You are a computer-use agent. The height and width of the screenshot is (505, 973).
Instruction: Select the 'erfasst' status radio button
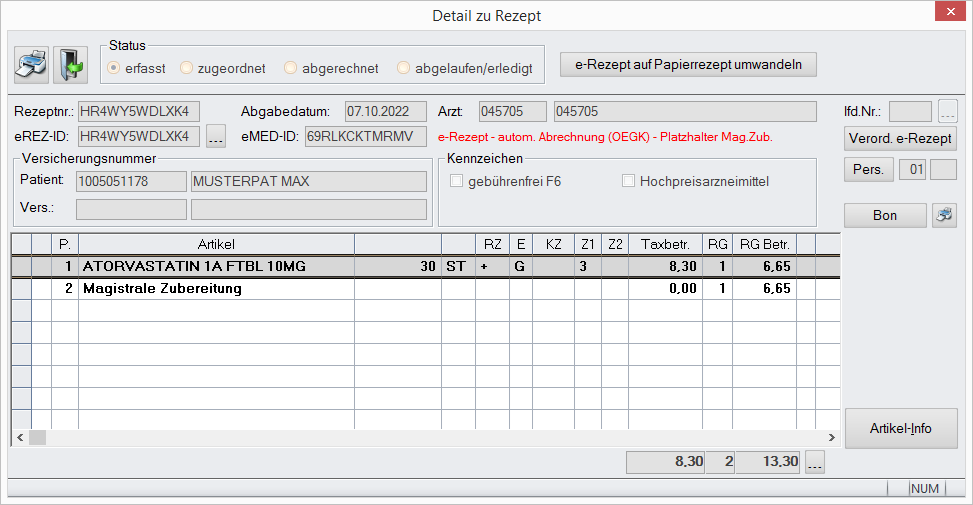pyautogui.click(x=115, y=68)
